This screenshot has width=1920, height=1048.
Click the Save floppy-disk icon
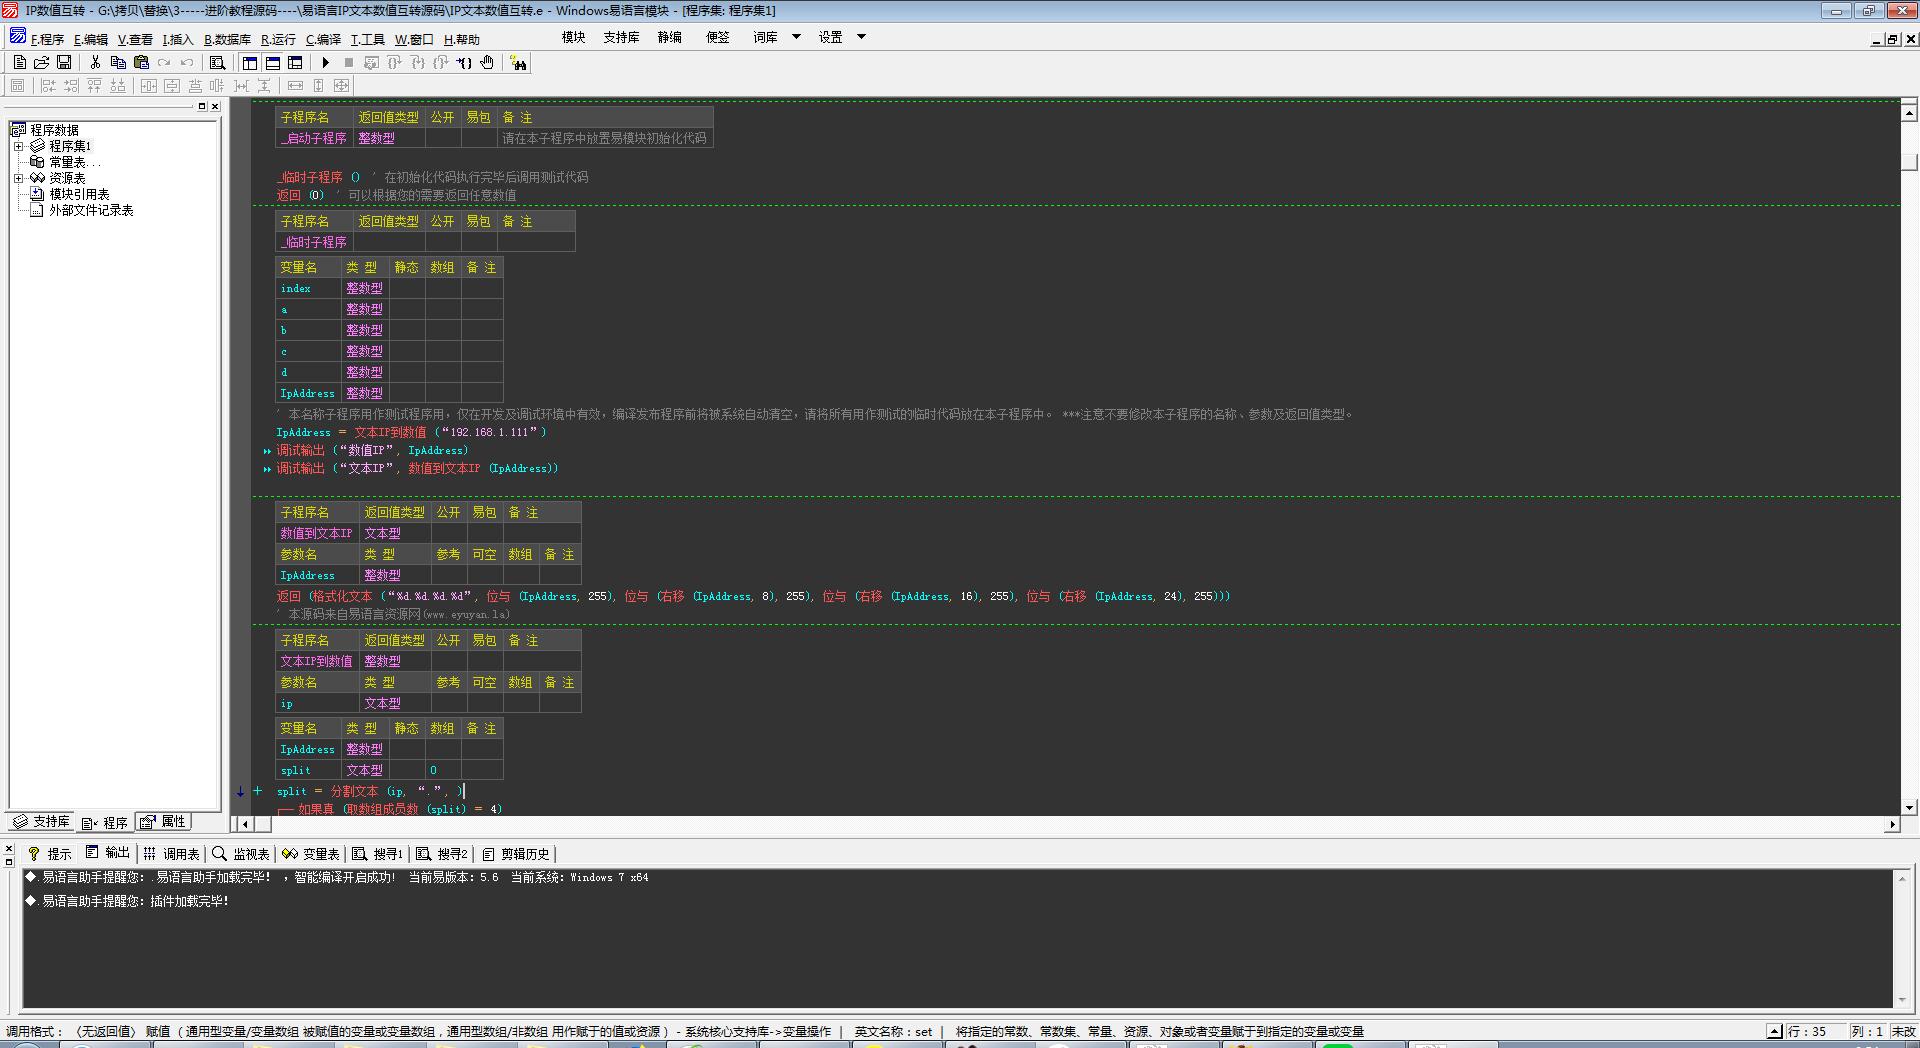(x=64, y=62)
